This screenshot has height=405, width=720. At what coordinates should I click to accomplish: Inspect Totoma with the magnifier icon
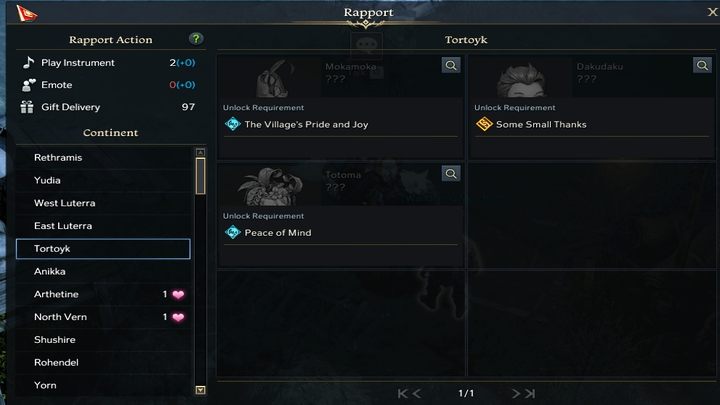click(x=451, y=173)
